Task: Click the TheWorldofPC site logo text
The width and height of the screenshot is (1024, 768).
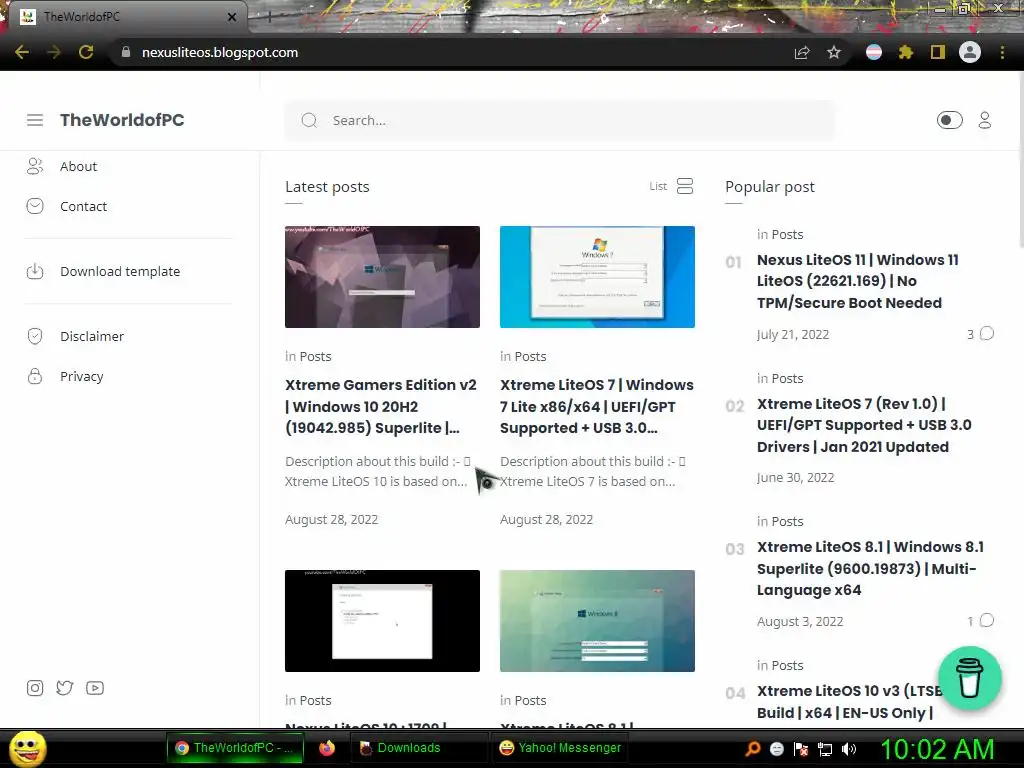Action: pos(122,120)
